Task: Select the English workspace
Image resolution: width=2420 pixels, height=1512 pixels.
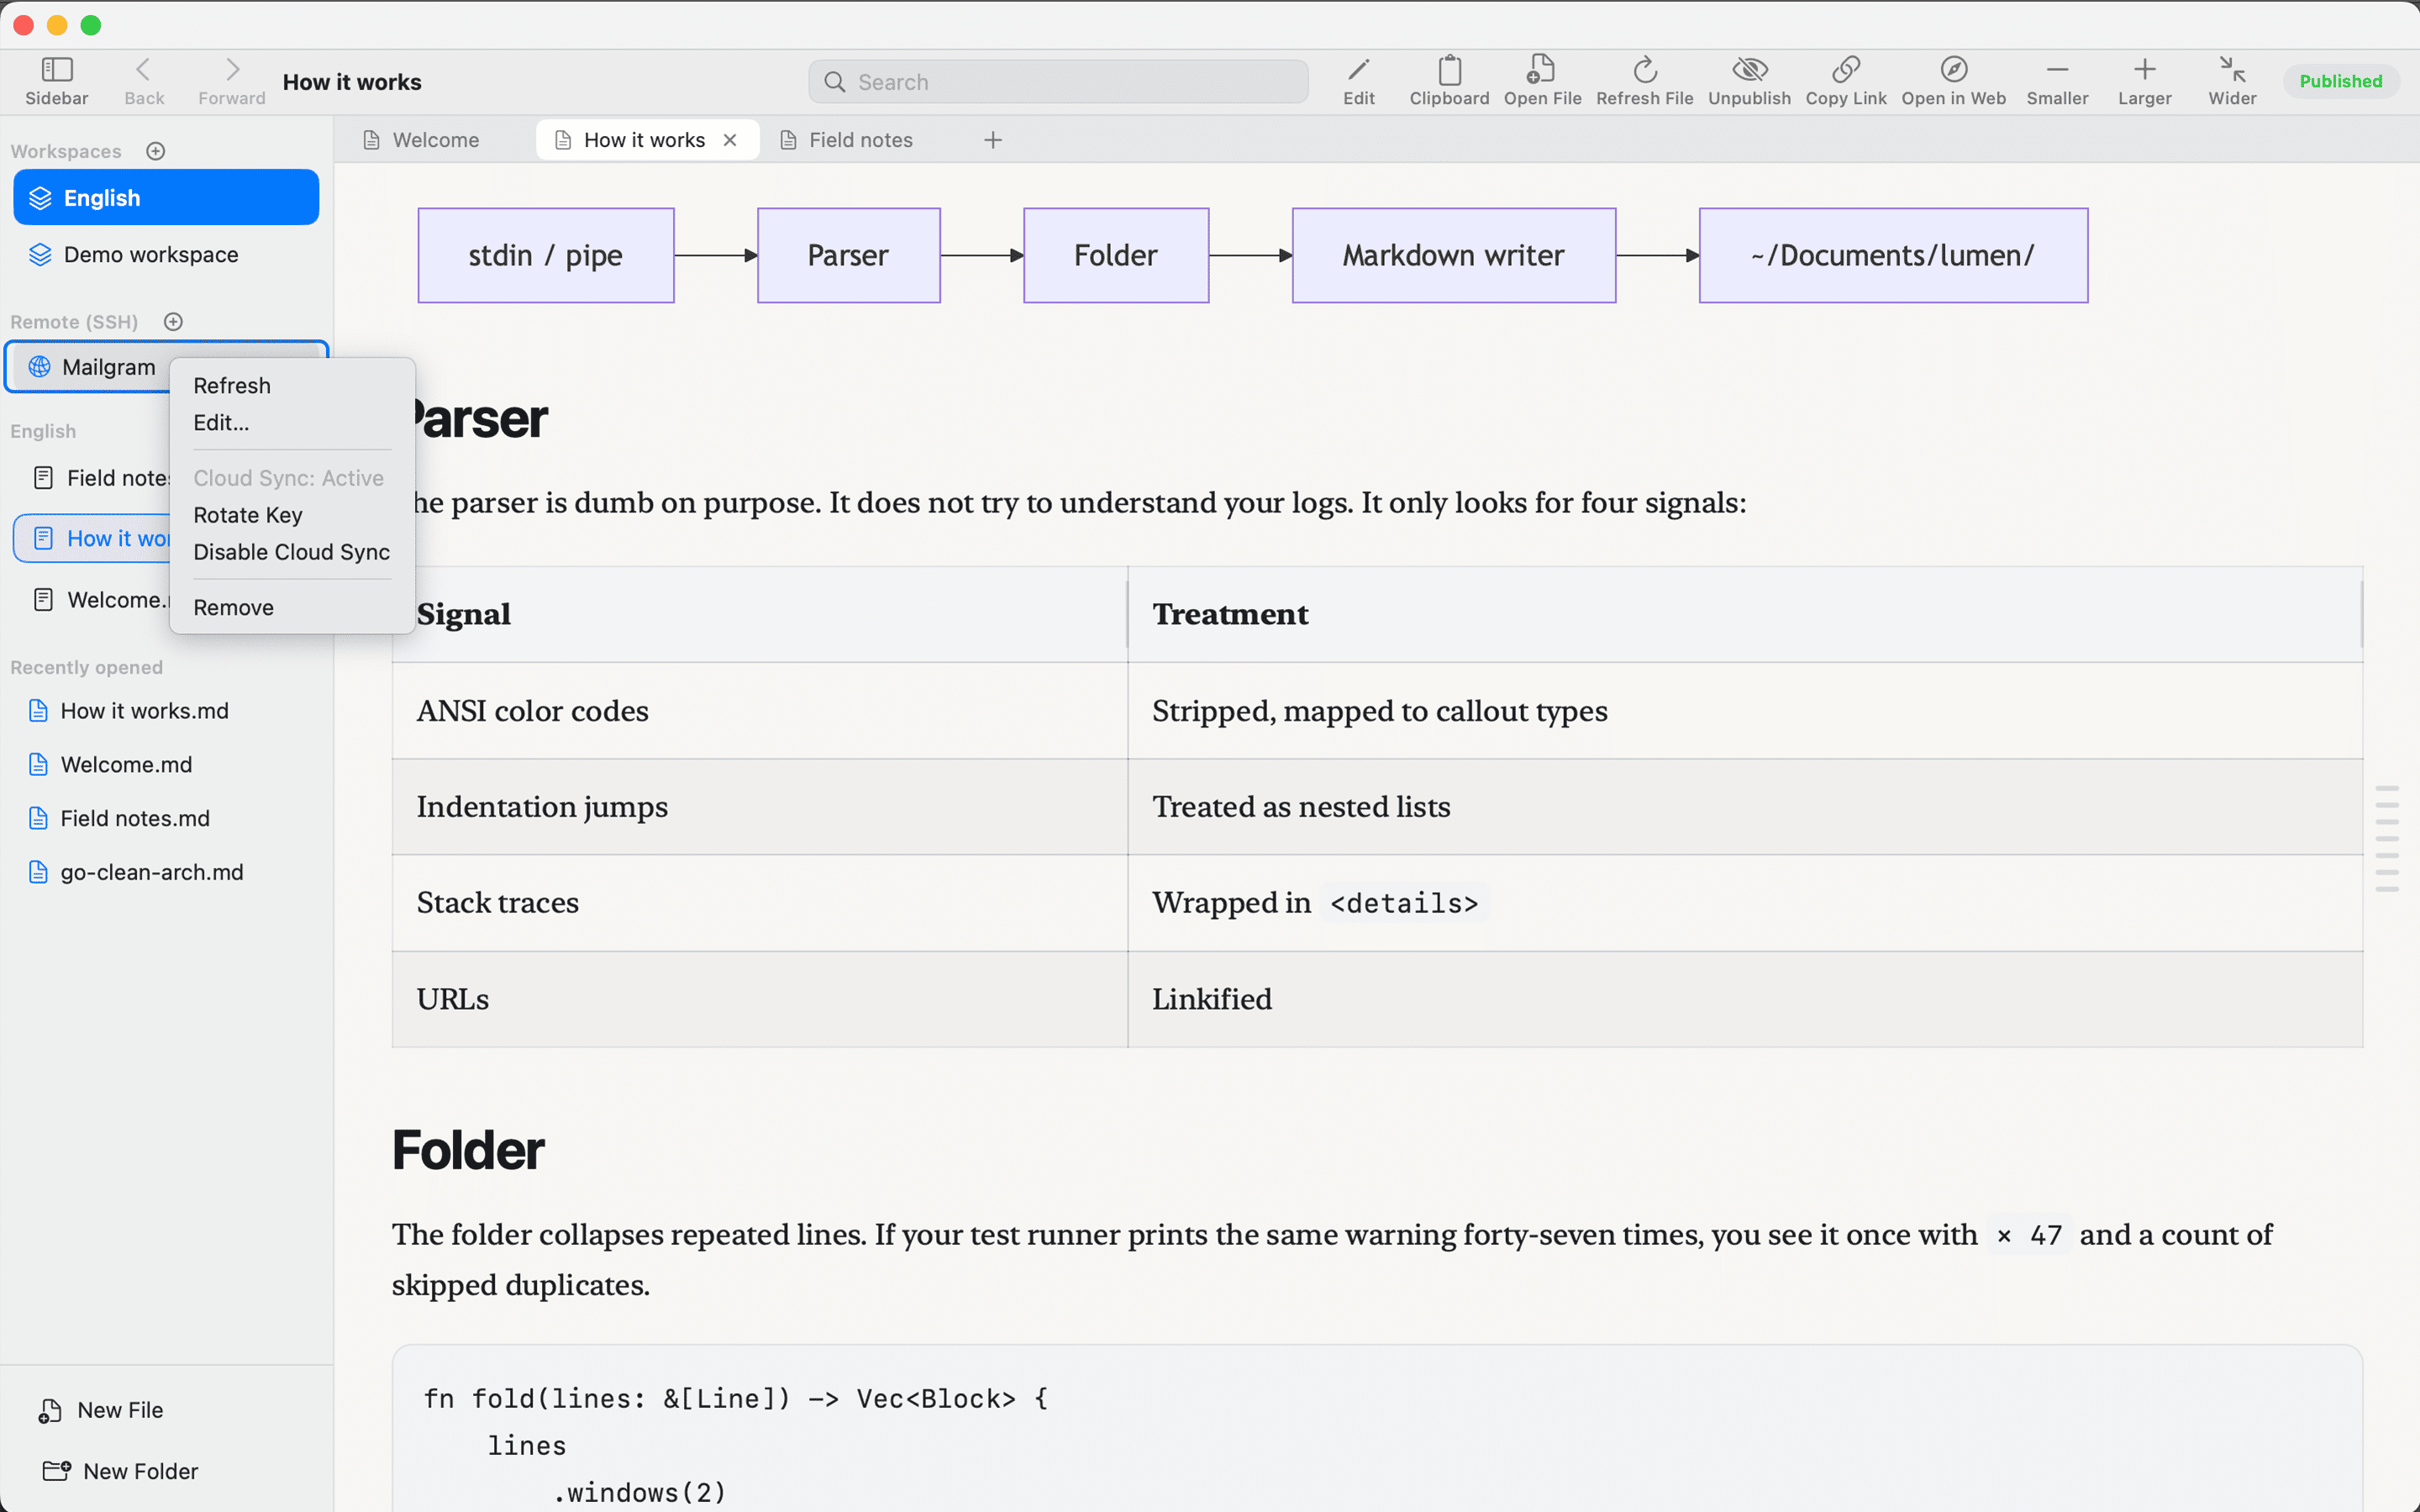Action: (166, 197)
